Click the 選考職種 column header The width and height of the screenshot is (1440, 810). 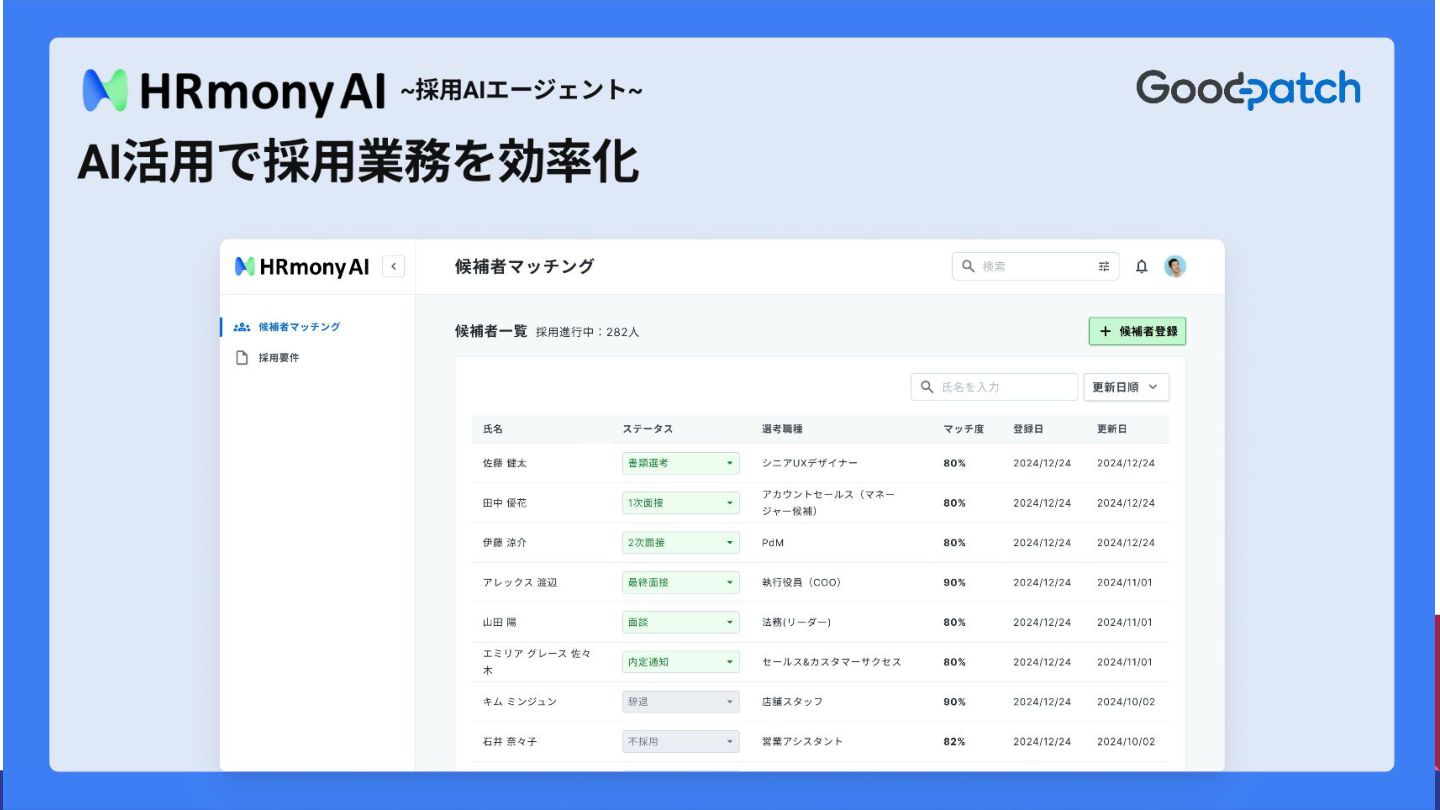tap(782, 429)
